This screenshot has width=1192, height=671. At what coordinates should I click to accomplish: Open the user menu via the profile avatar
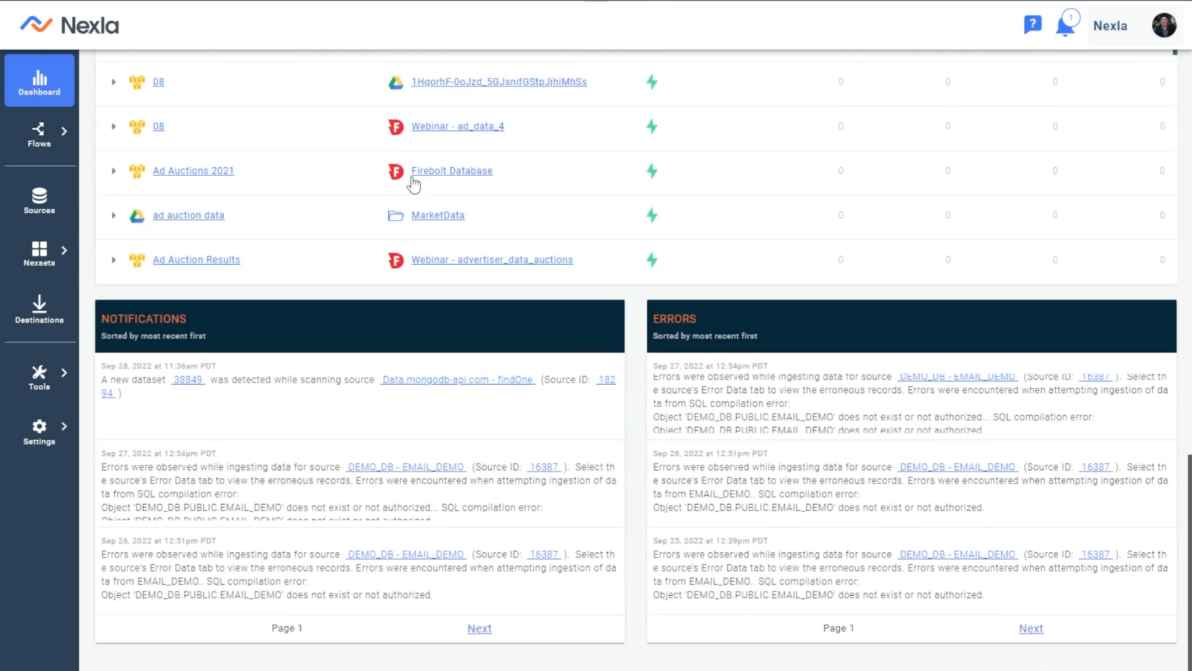pyautogui.click(x=1164, y=25)
